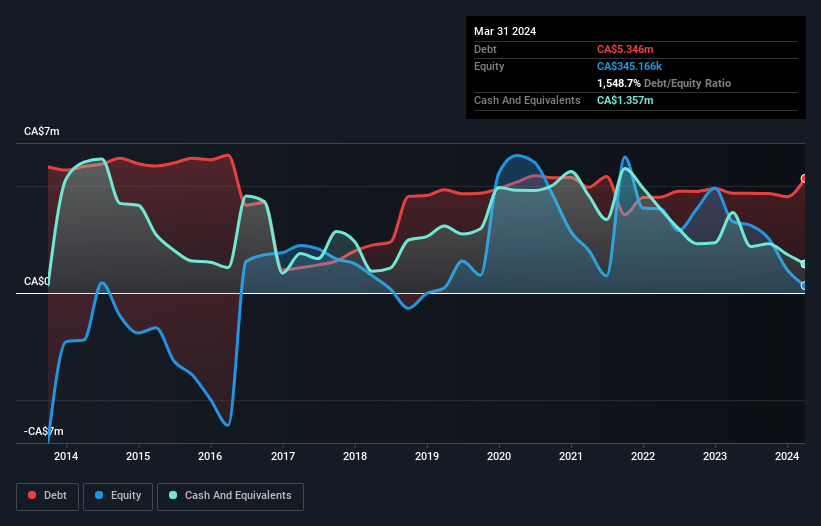Click the 2023 x-axis label
The width and height of the screenshot is (821, 526).
(x=715, y=456)
